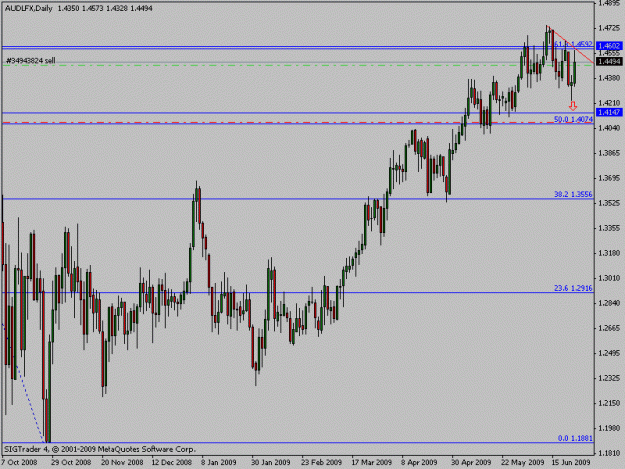
Task: Click the '7 Oct 2008' date label
Action: click(19, 462)
